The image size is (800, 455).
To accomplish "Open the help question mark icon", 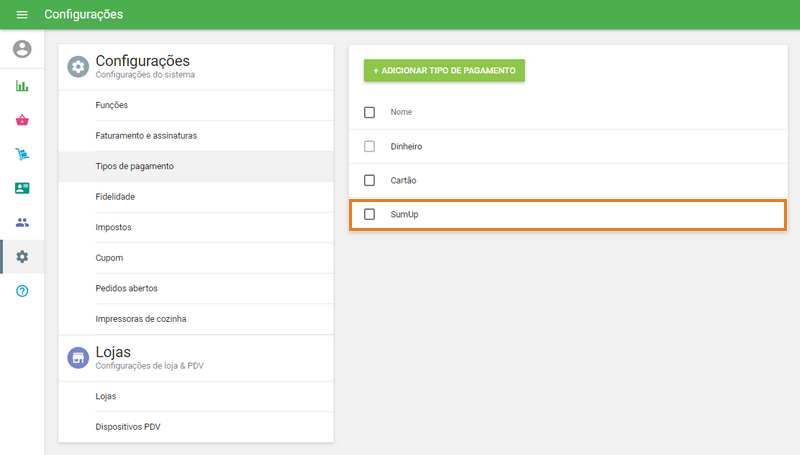I will click(x=22, y=291).
